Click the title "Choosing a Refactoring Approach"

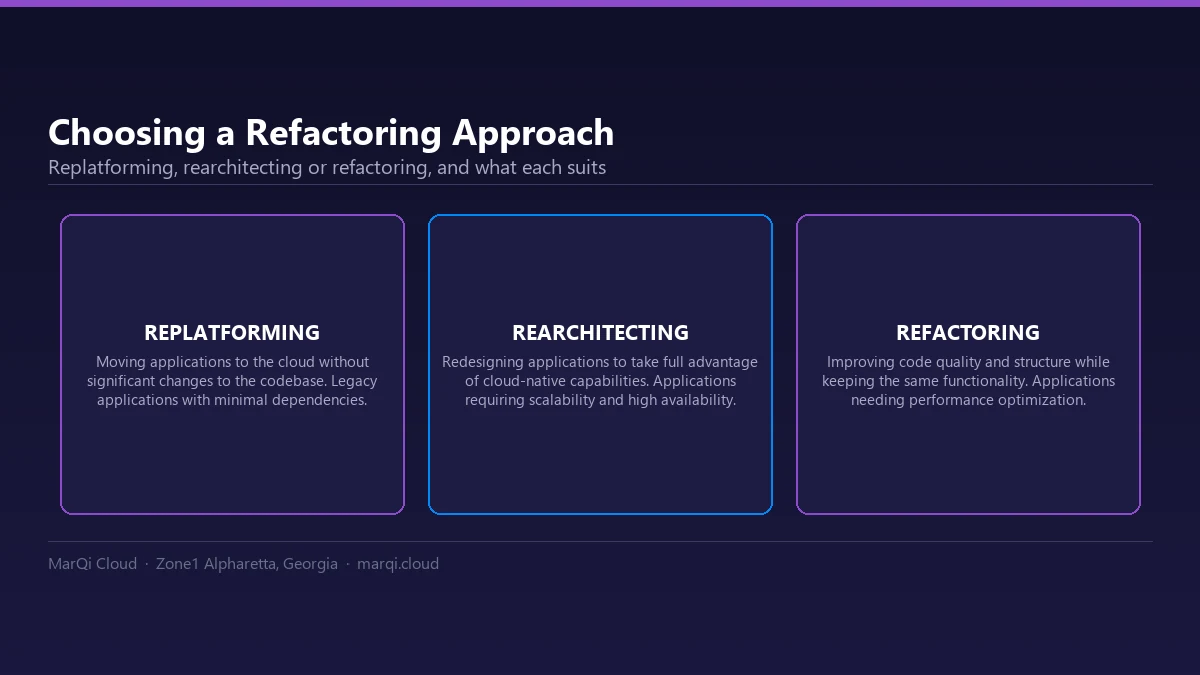[x=331, y=133]
